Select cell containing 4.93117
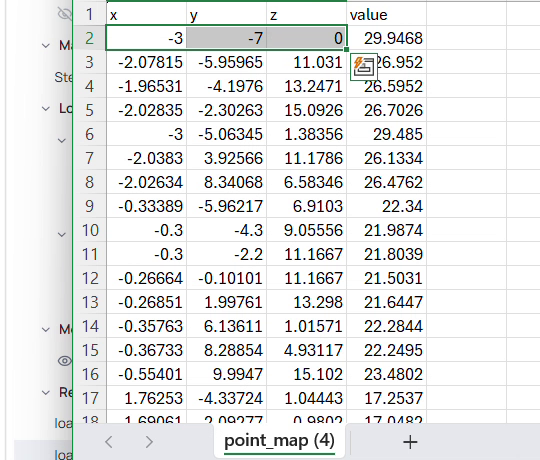Viewport: 540px width, 460px height. coord(307,350)
